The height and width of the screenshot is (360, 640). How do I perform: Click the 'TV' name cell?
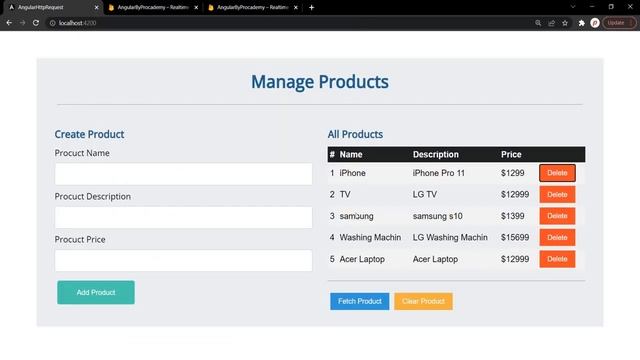click(x=345, y=195)
